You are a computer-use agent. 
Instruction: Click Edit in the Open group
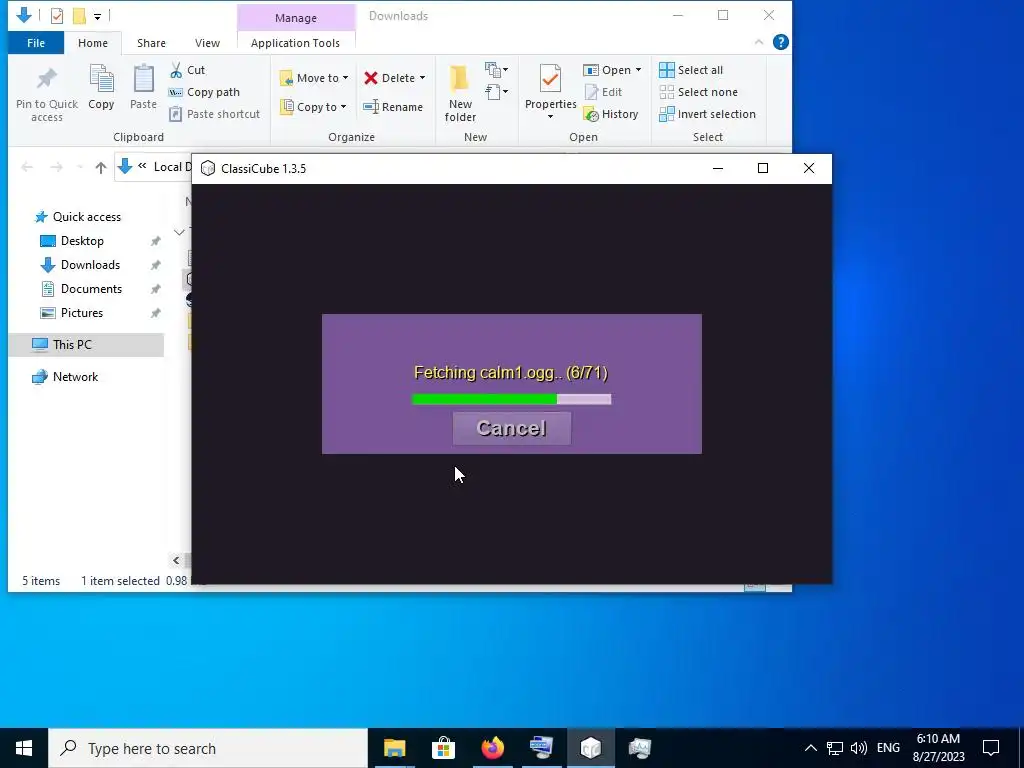pos(603,92)
